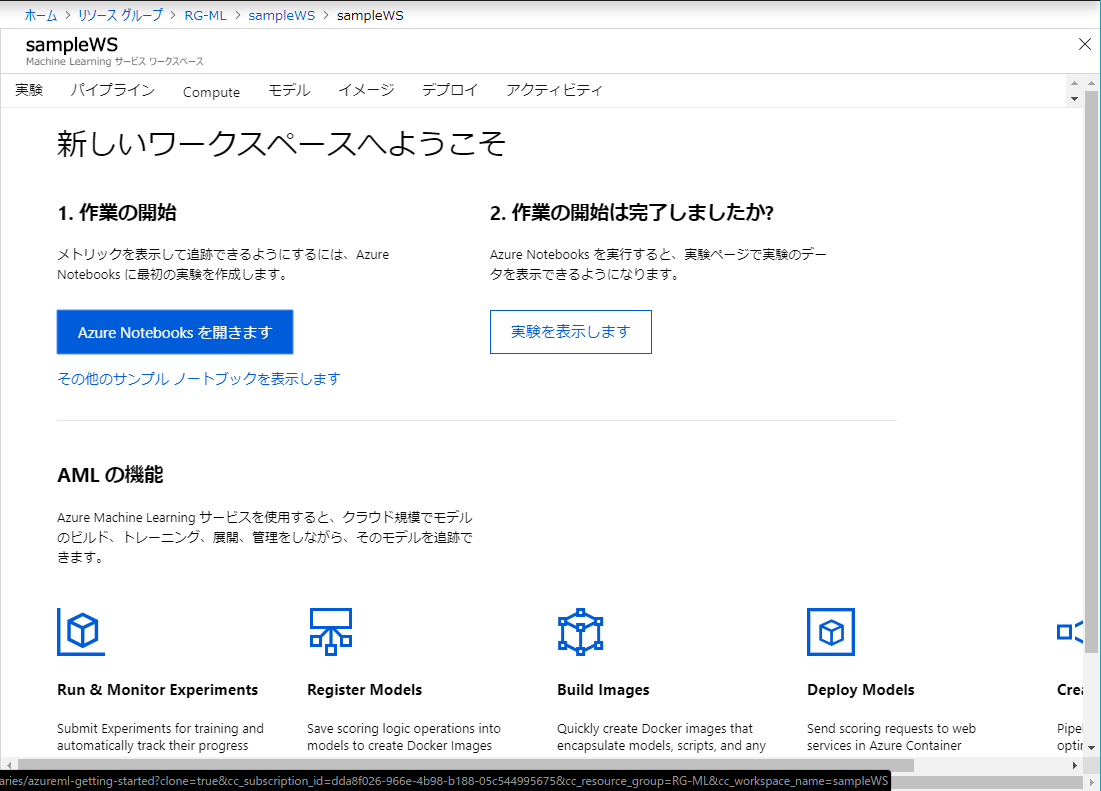The height and width of the screenshot is (791, 1101).
Task: Click the Build Images heading
Action: [x=603, y=690]
